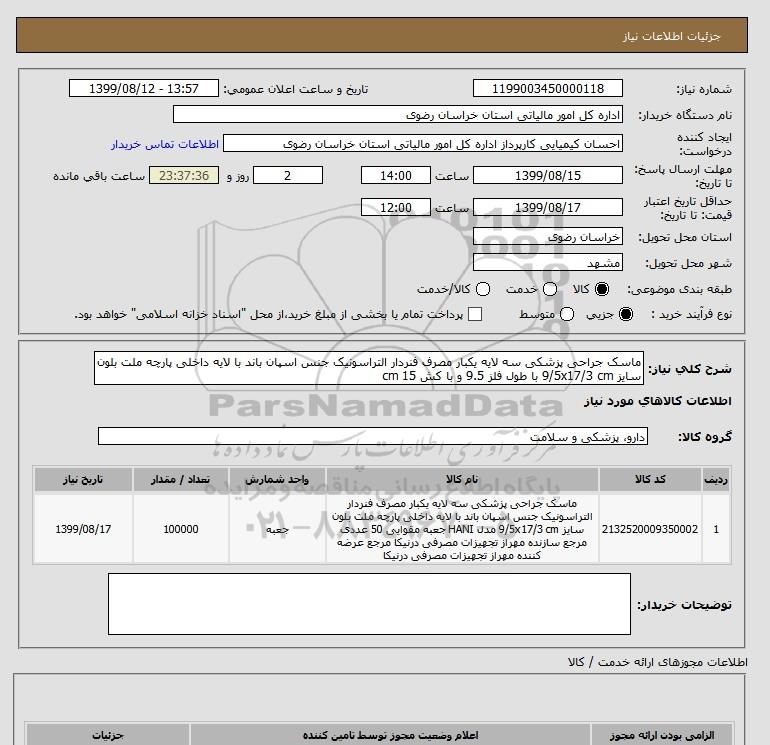
Task: Click the ردیف column header
Action: tap(716, 479)
